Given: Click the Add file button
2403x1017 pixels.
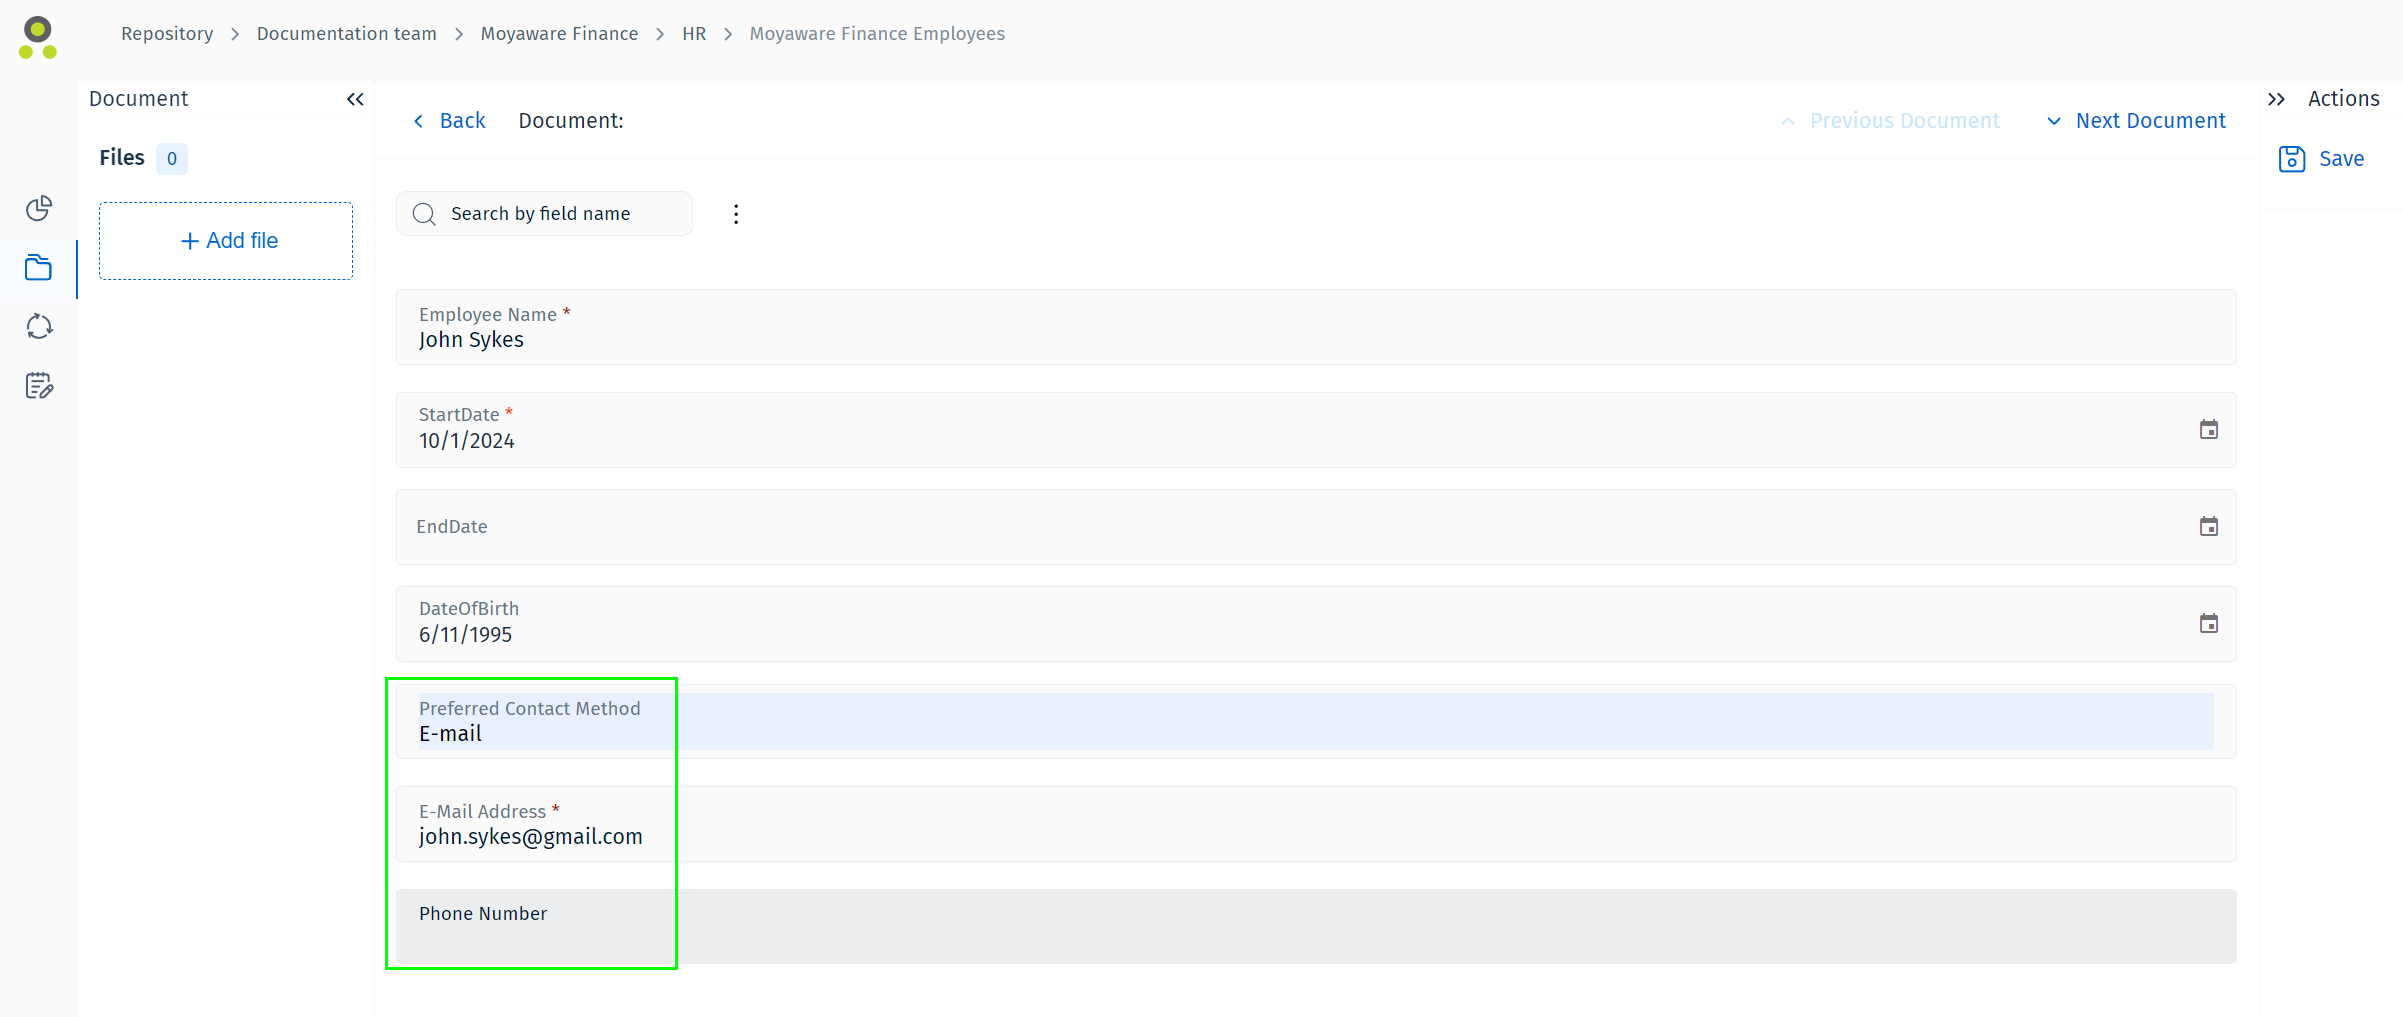Looking at the screenshot, I should pyautogui.click(x=226, y=241).
